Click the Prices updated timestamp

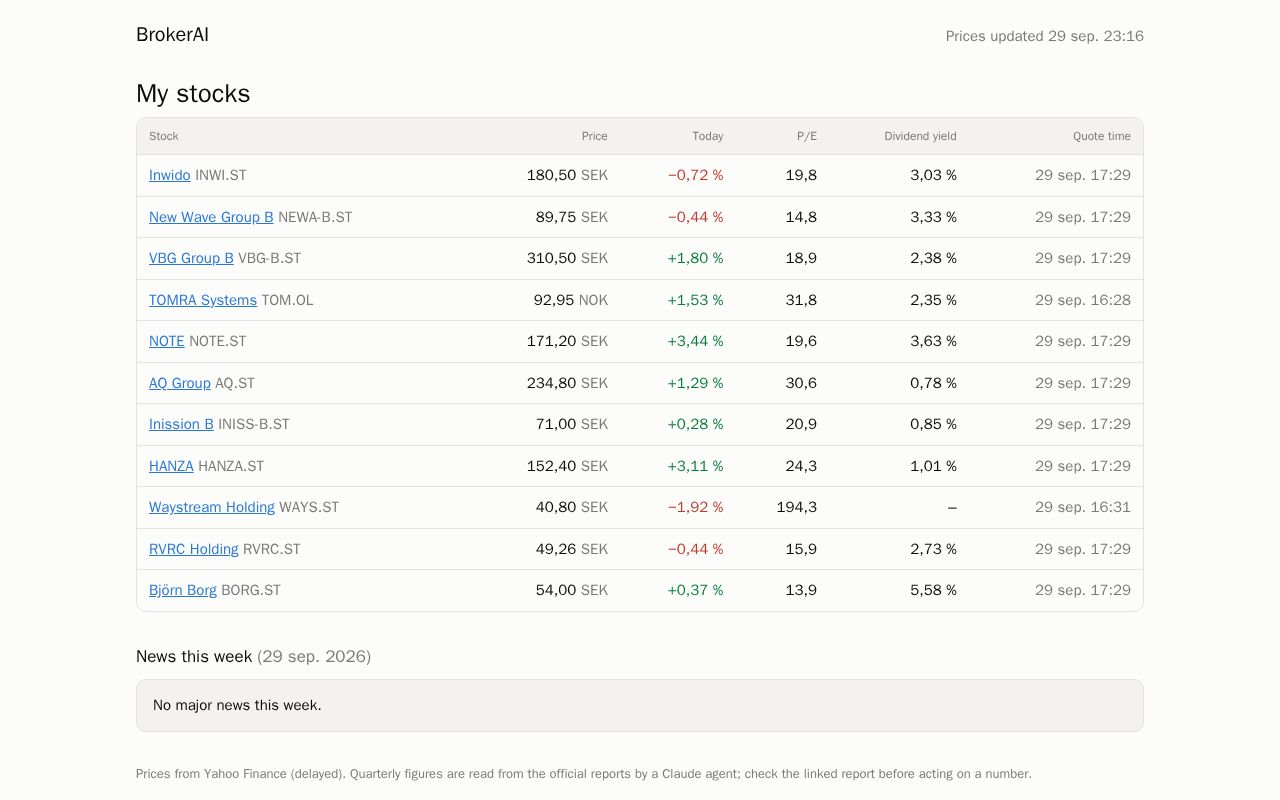click(1045, 36)
